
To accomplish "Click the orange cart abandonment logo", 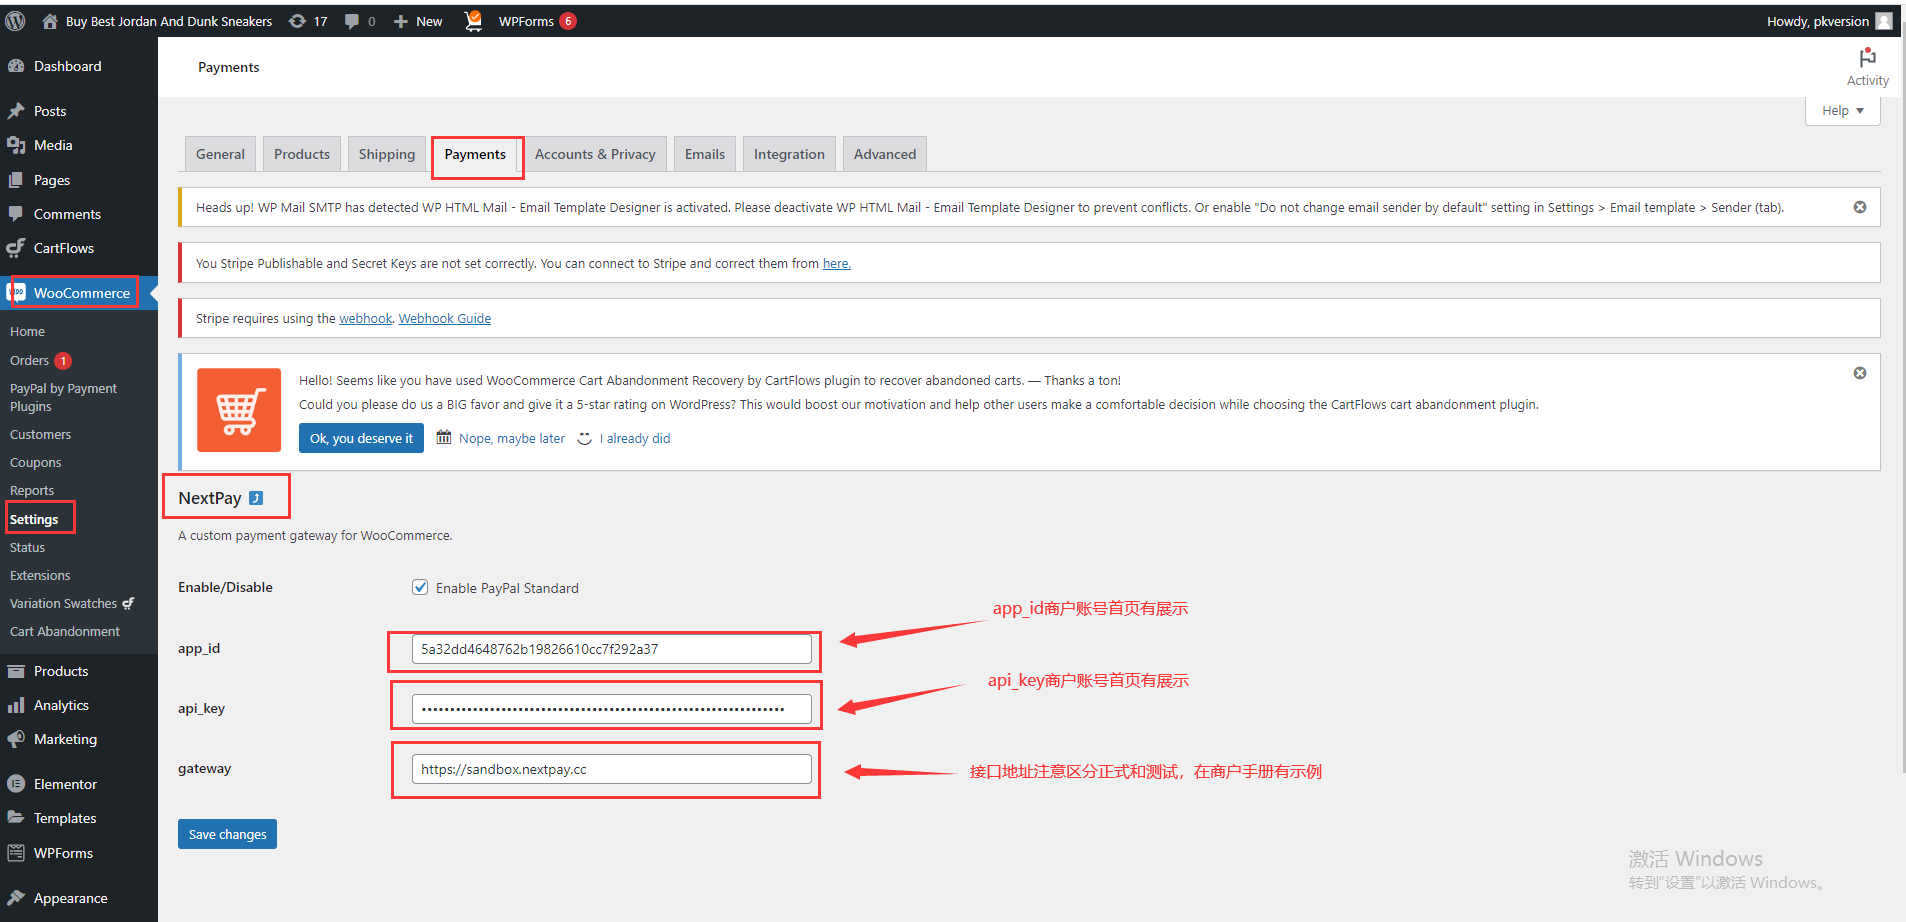I will (x=239, y=410).
